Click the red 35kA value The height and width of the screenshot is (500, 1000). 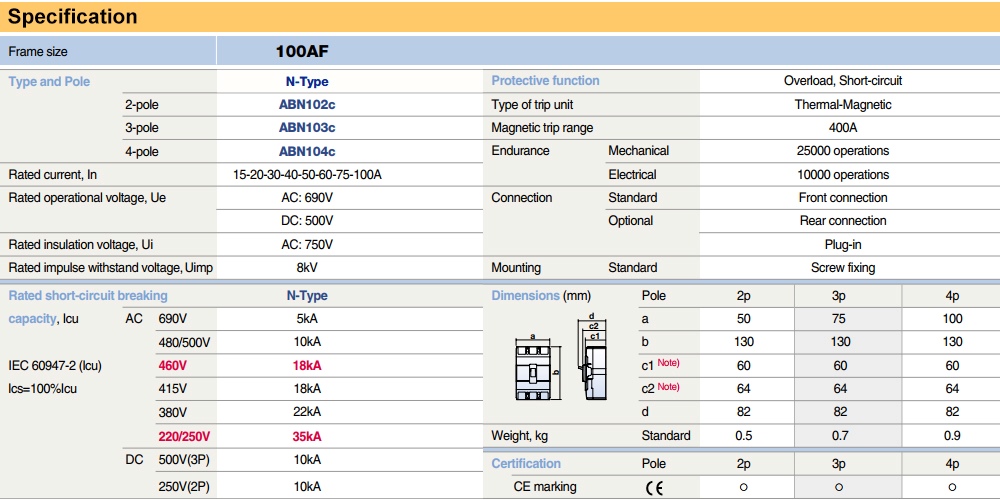(307, 437)
